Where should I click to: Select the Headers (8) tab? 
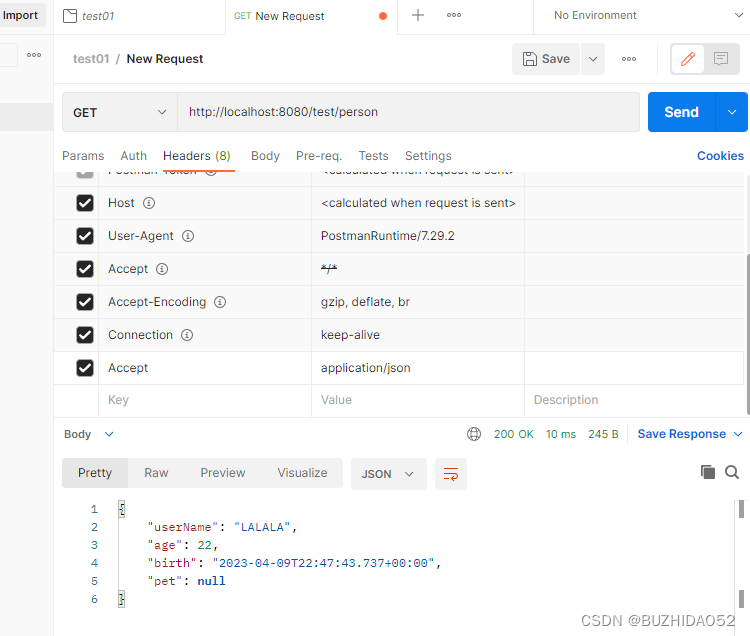[197, 156]
